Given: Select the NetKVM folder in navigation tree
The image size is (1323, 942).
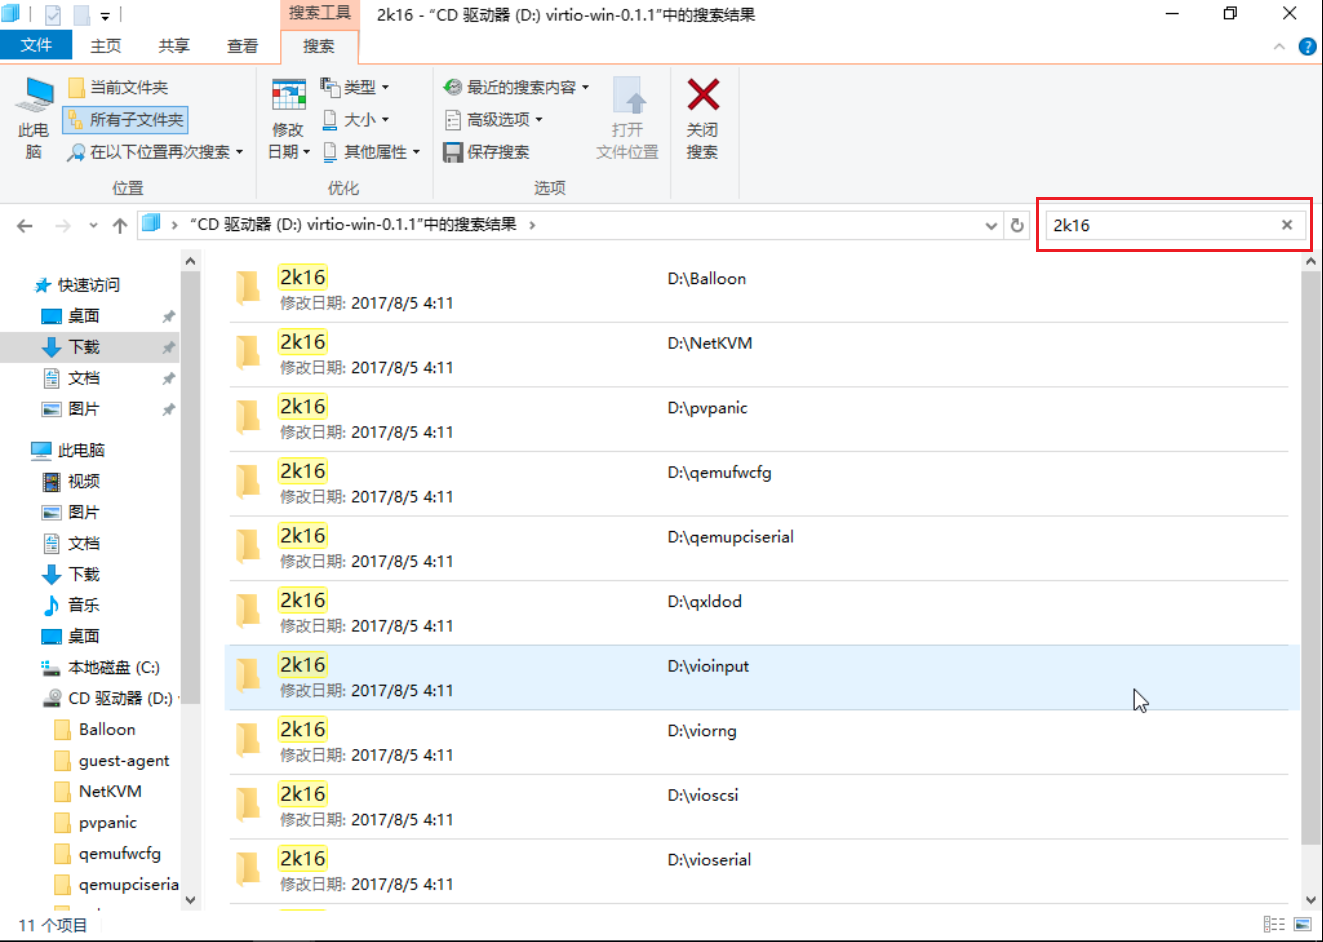Looking at the screenshot, I should [110, 791].
